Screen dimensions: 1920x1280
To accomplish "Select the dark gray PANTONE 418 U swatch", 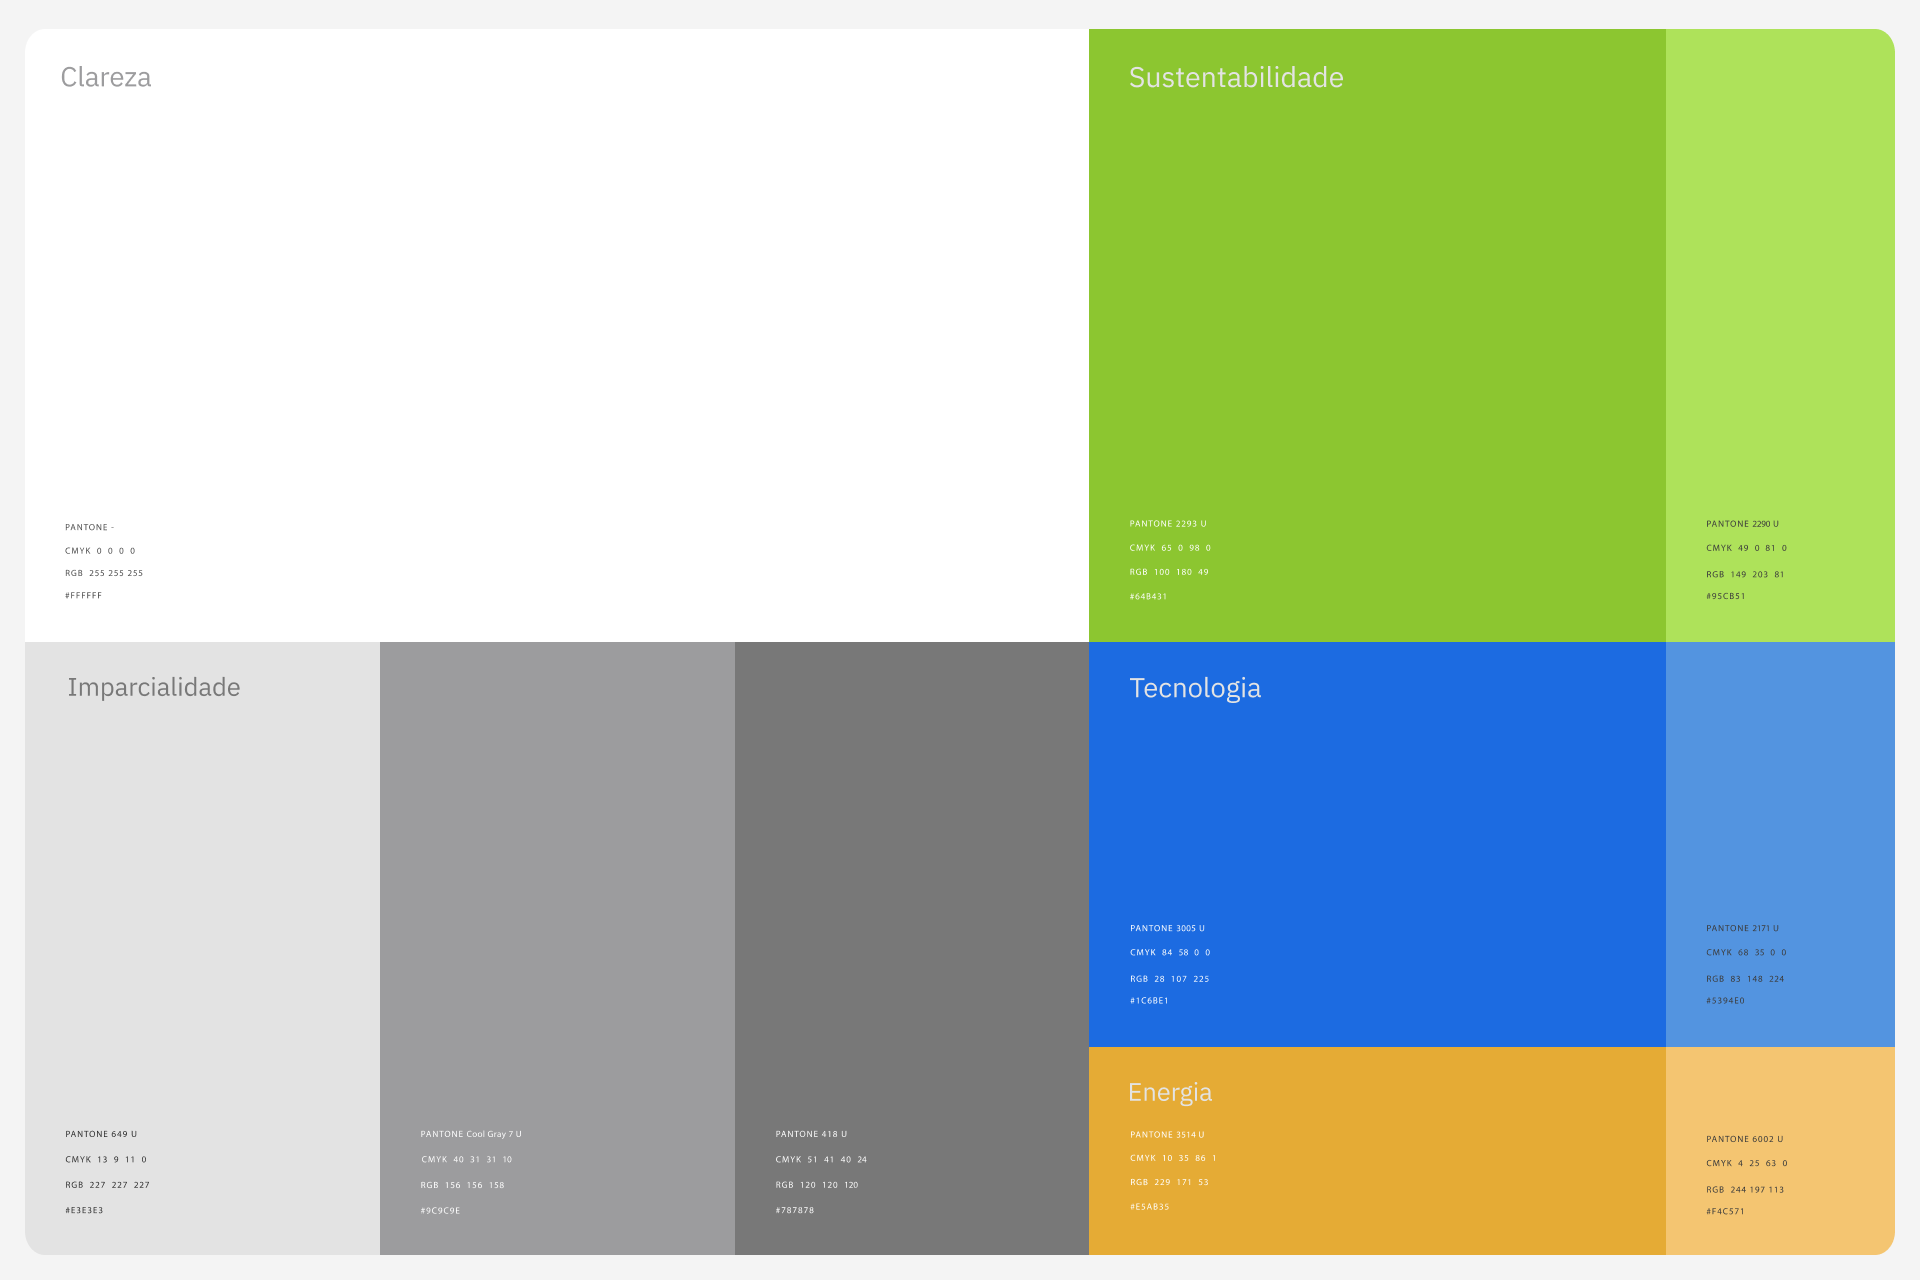I will point(911,900).
